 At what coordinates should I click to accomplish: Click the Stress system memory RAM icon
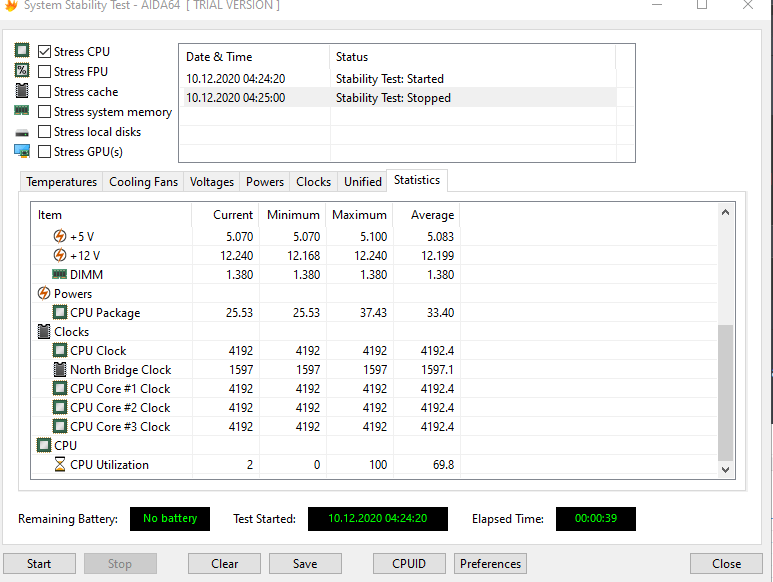(x=22, y=110)
